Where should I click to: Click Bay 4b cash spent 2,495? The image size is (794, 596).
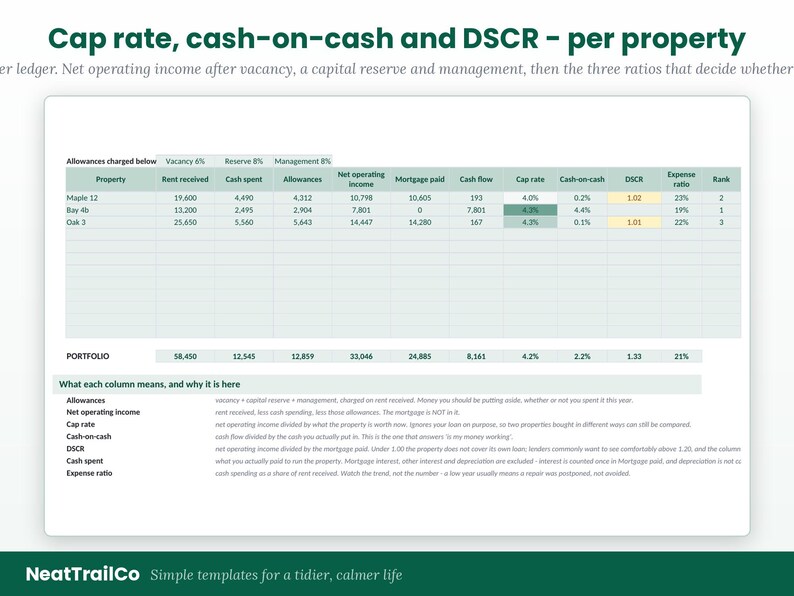(244, 210)
